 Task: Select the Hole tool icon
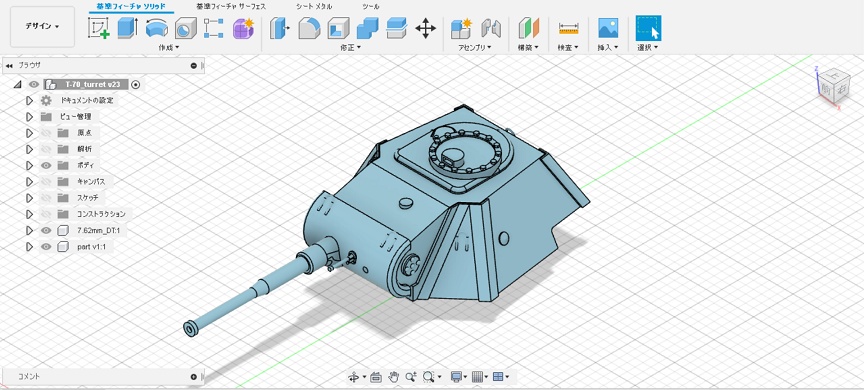[186, 28]
